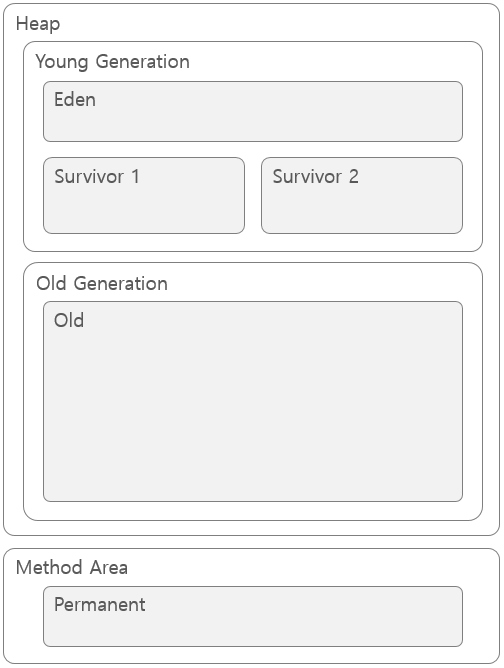Screen dimensions: 504x668
Task: Click the word "Generation" in Young Generation heading
Action: (x=143, y=62)
